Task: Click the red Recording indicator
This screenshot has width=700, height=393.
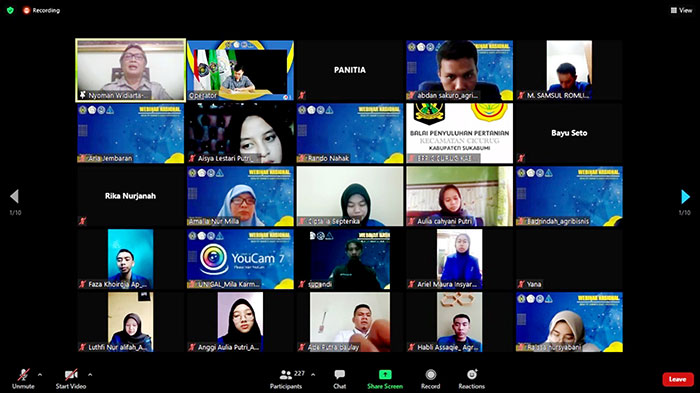Action: [41, 10]
